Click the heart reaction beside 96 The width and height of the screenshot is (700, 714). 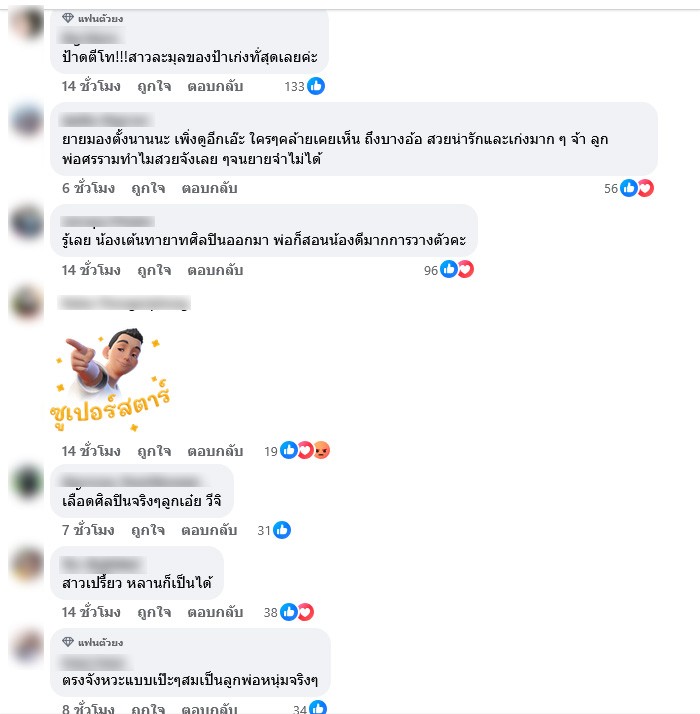point(466,270)
